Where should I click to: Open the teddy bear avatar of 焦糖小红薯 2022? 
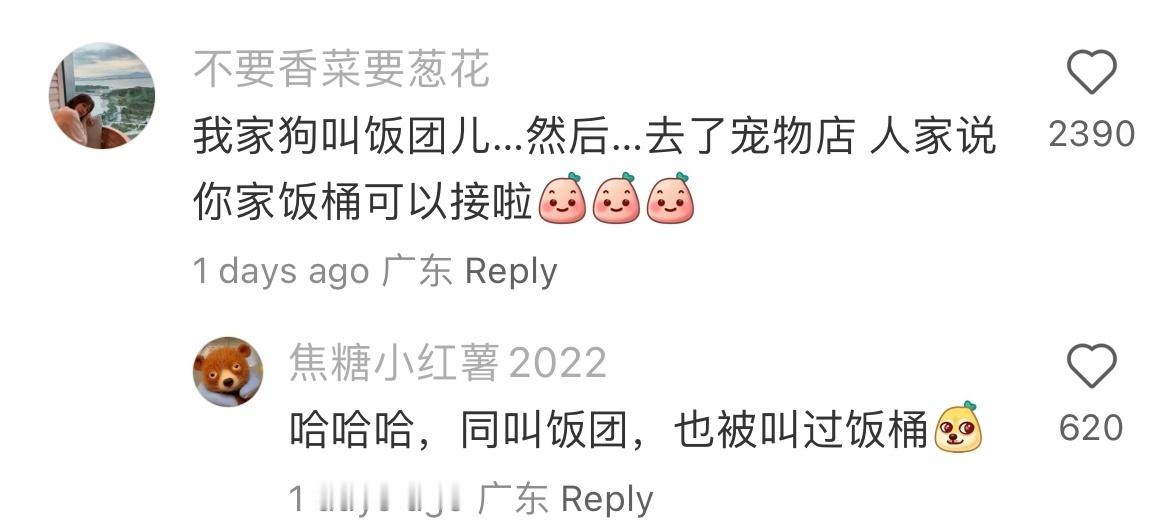(x=228, y=372)
